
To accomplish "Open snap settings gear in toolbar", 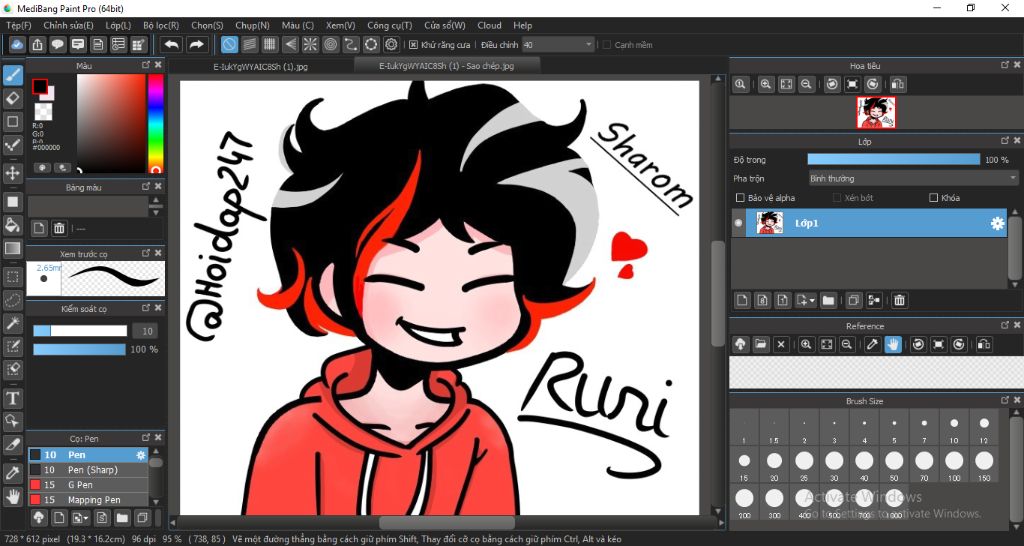I will pyautogui.click(x=391, y=44).
